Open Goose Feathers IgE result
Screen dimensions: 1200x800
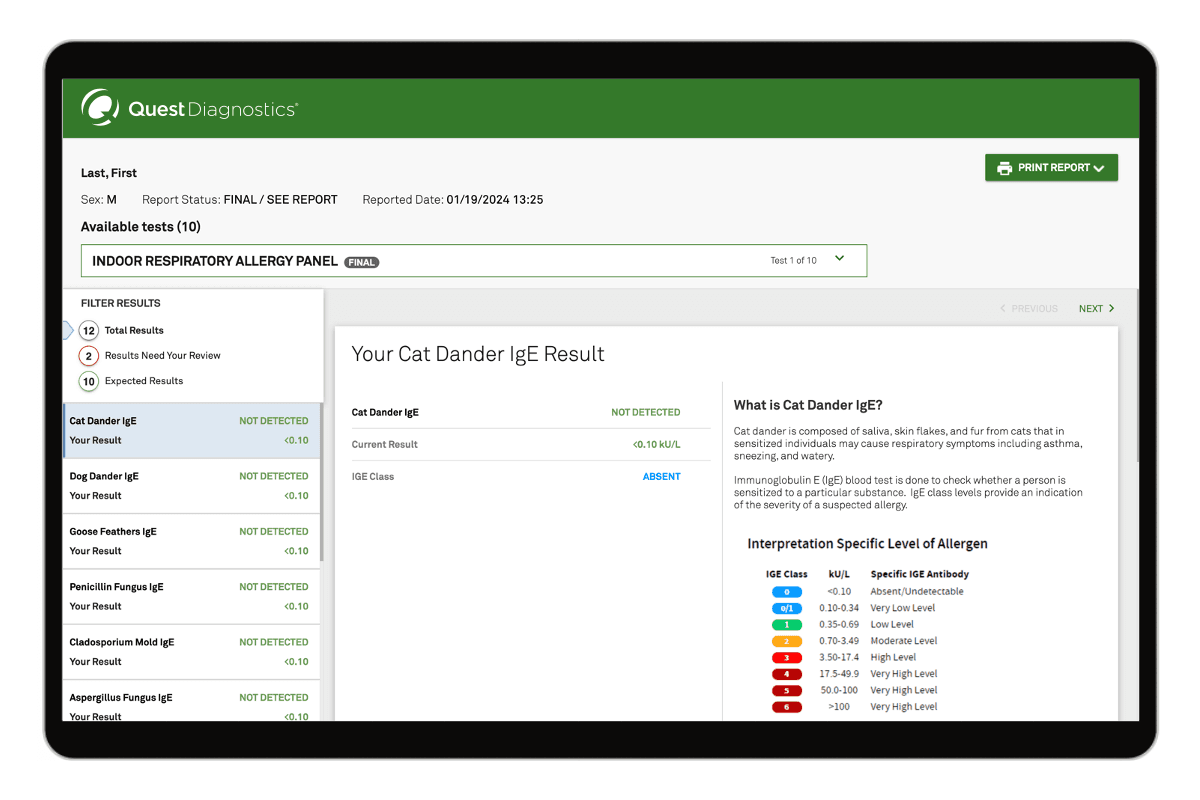click(x=190, y=541)
